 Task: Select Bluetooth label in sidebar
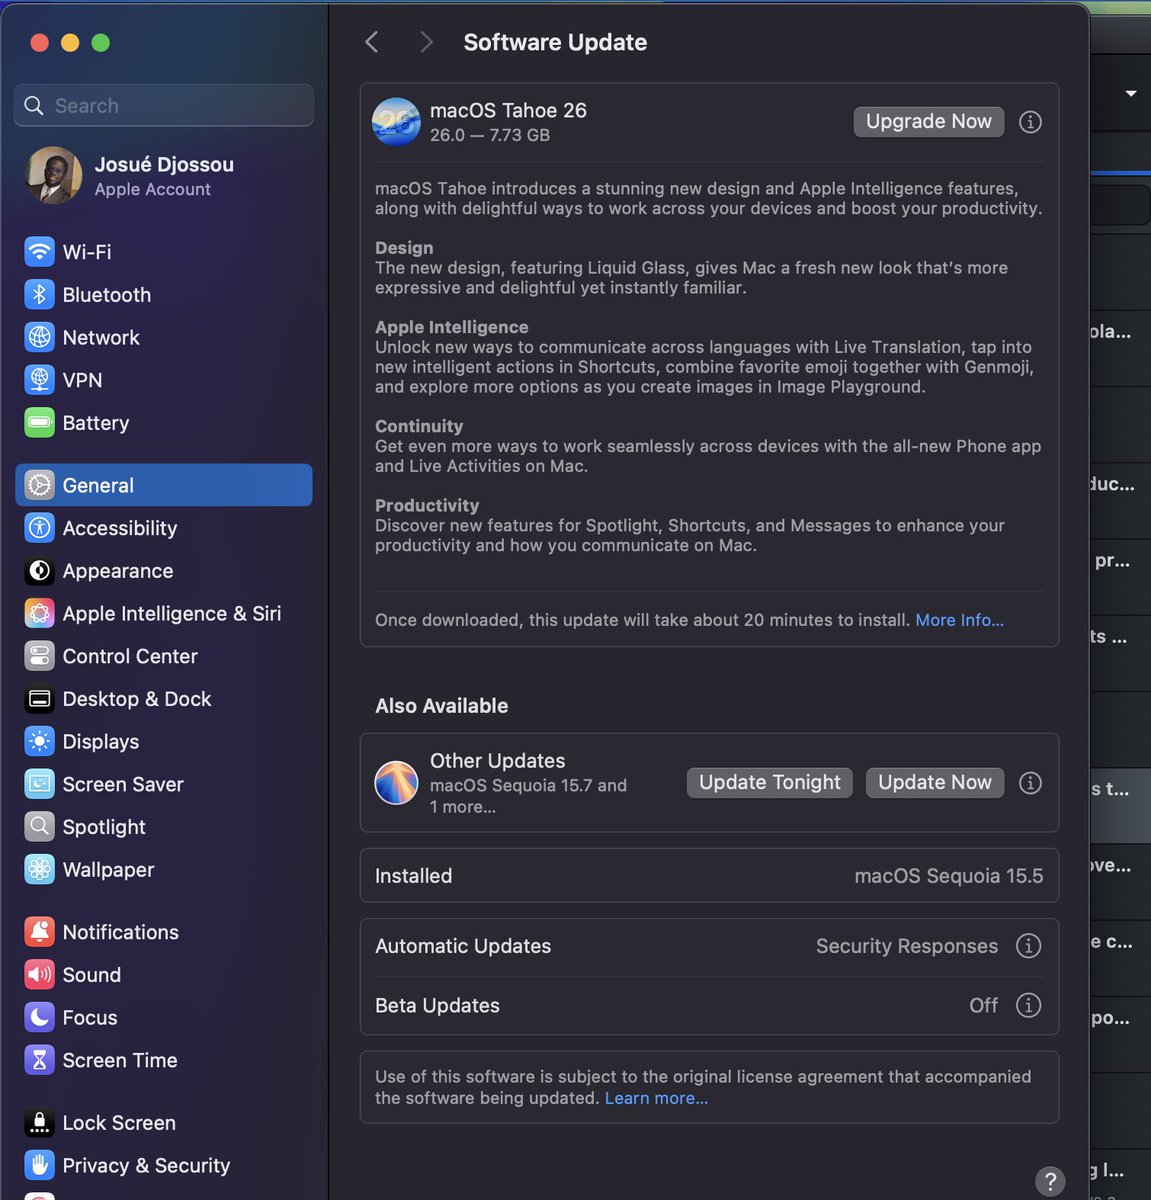(x=107, y=295)
